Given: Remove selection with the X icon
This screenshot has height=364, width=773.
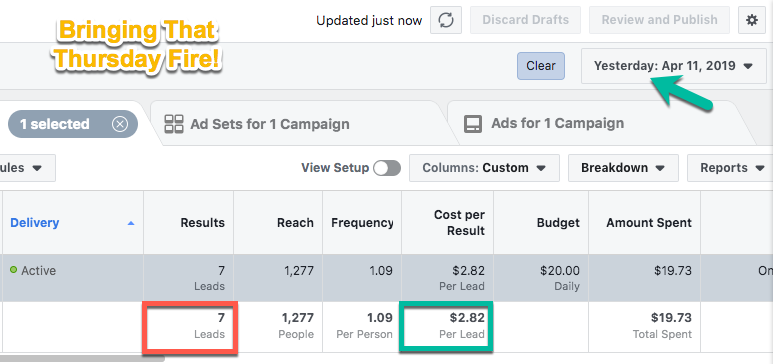Looking at the screenshot, I should click(120, 124).
